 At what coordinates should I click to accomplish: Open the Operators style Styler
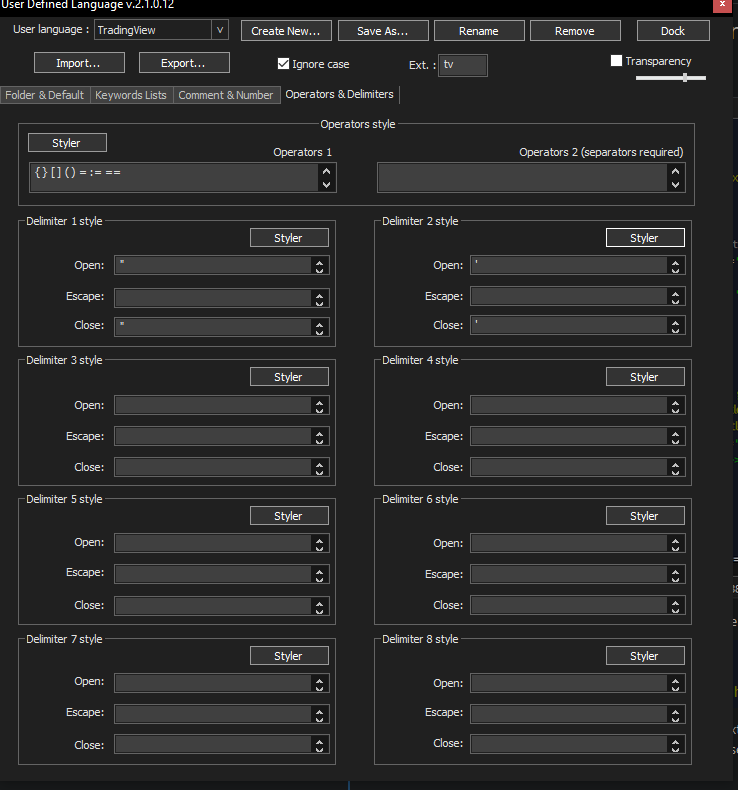(x=67, y=143)
